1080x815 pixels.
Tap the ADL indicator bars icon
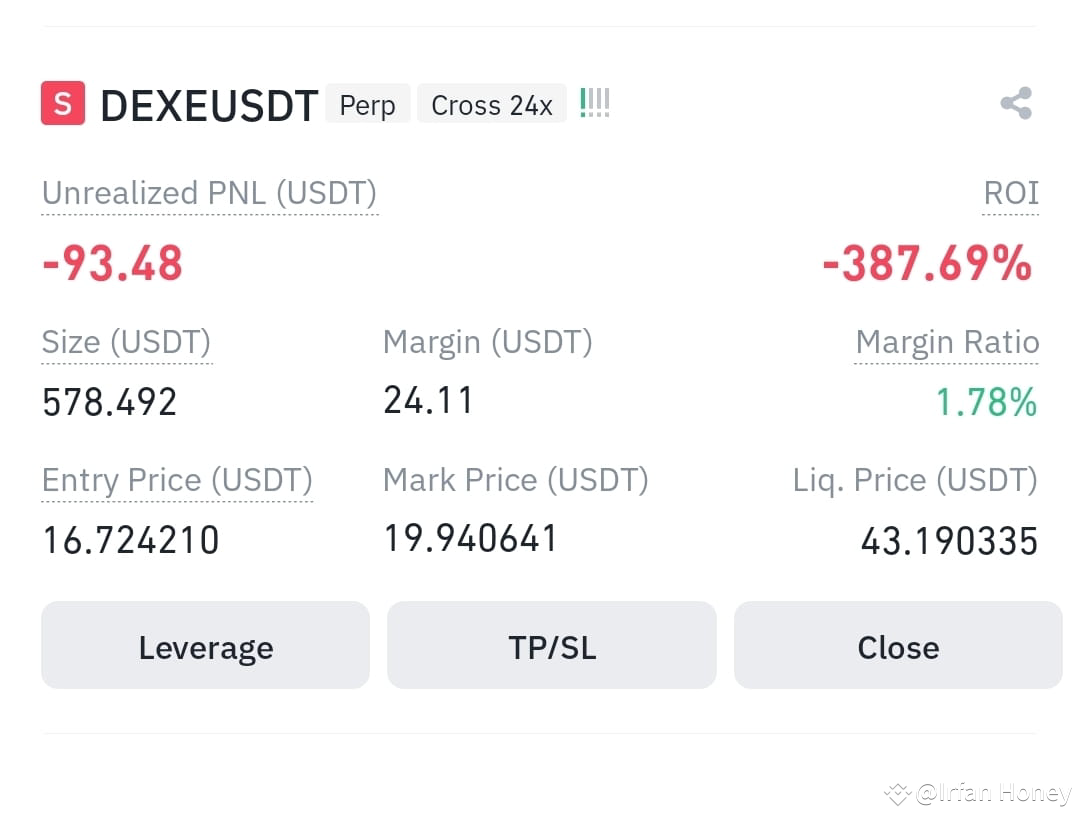pyautogui.click(x=595, y=103)
